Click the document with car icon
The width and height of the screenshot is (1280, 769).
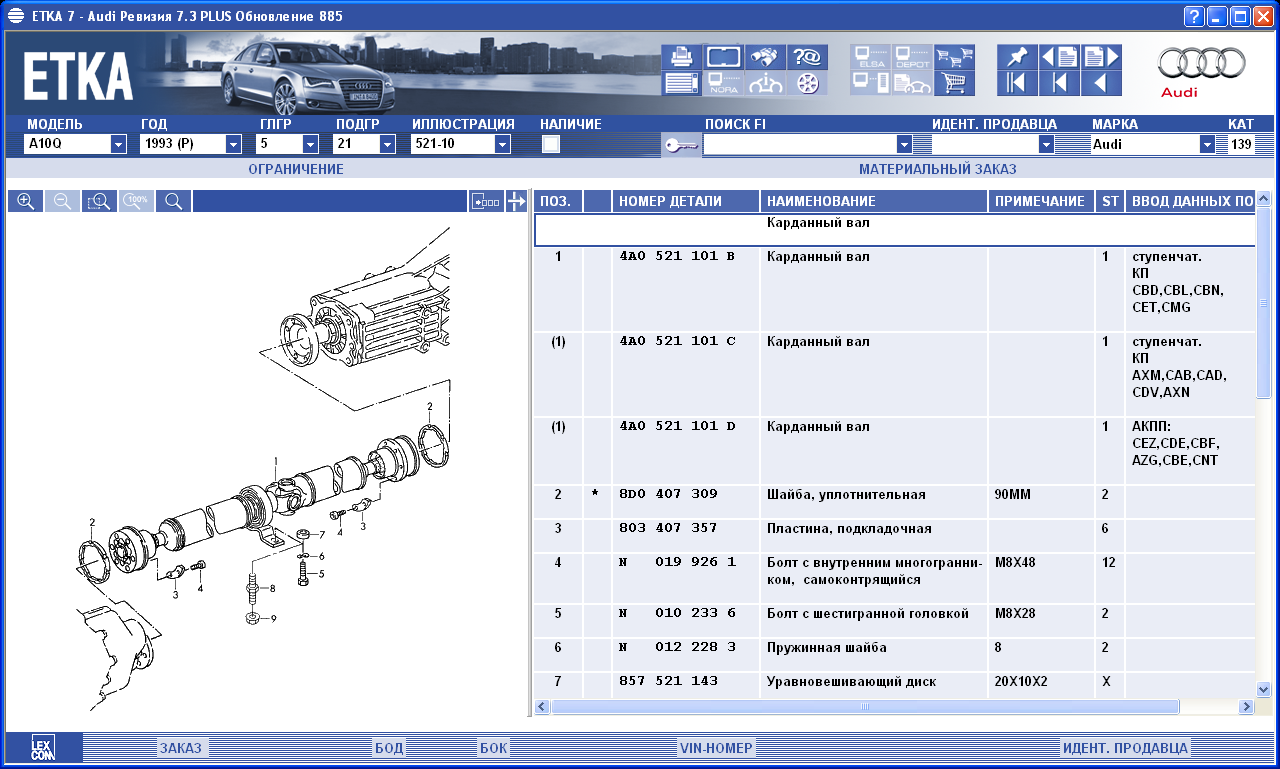tap(912, 83)
